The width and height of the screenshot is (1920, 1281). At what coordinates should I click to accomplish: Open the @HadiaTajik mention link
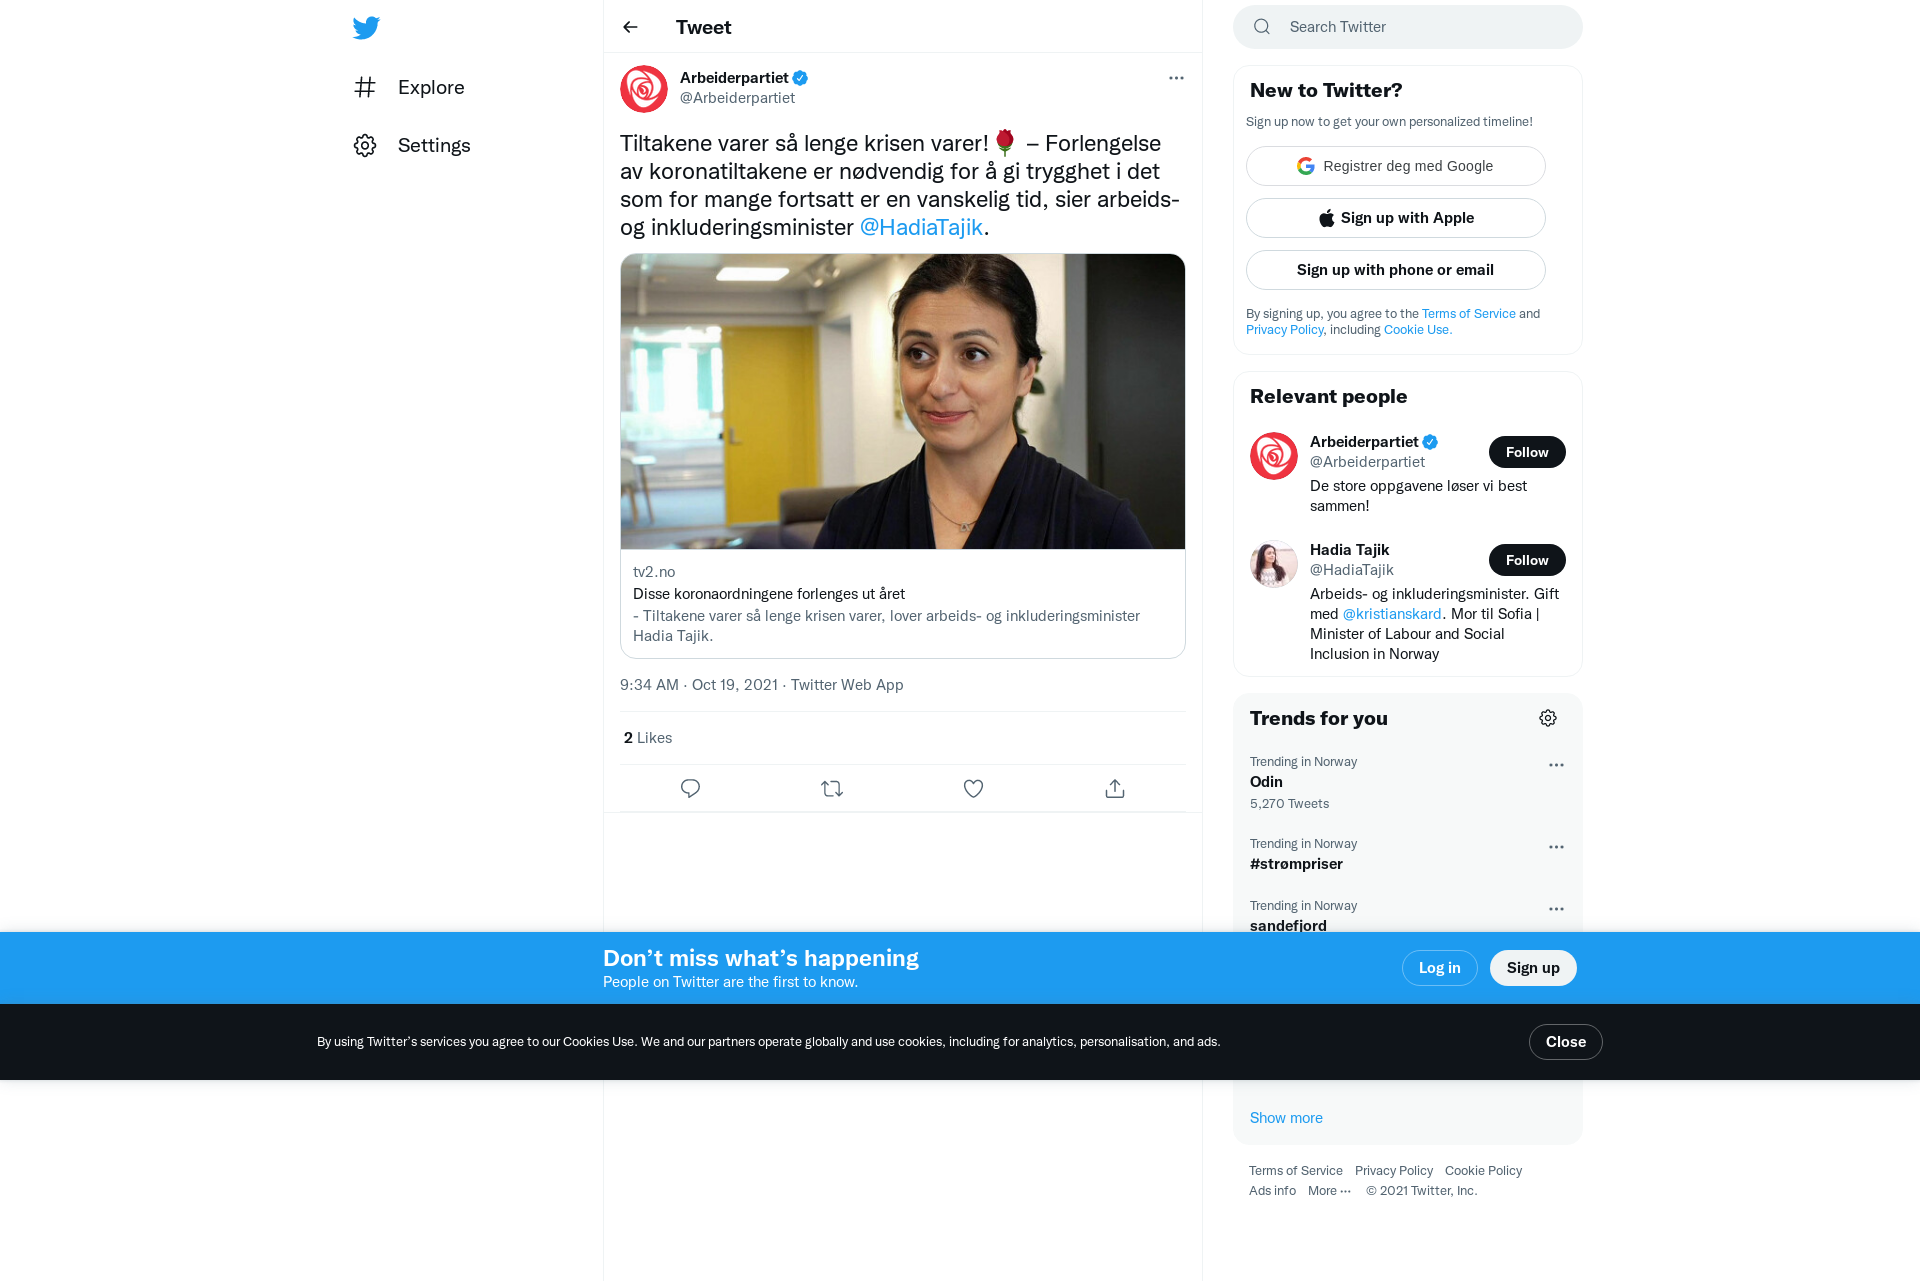click(921, 228)
